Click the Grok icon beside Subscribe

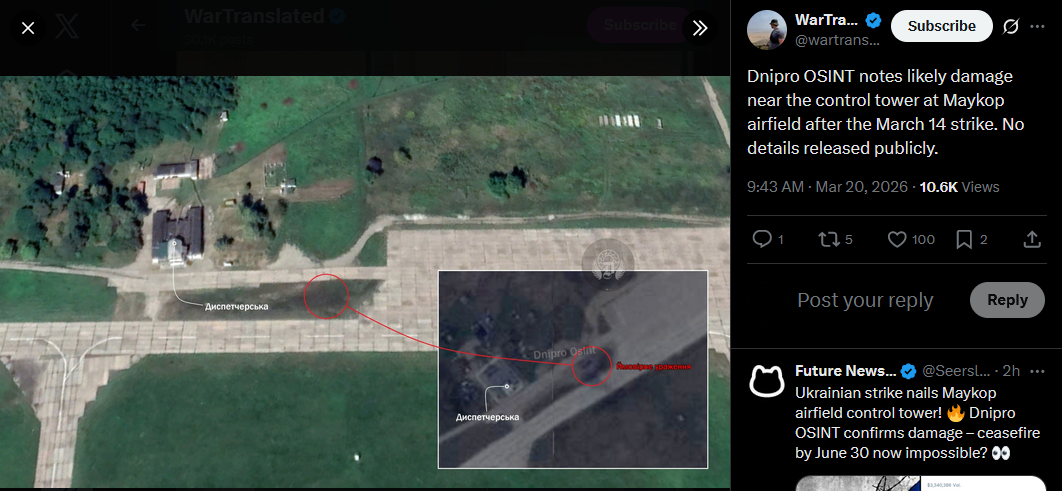click(x=1011, y=26)
